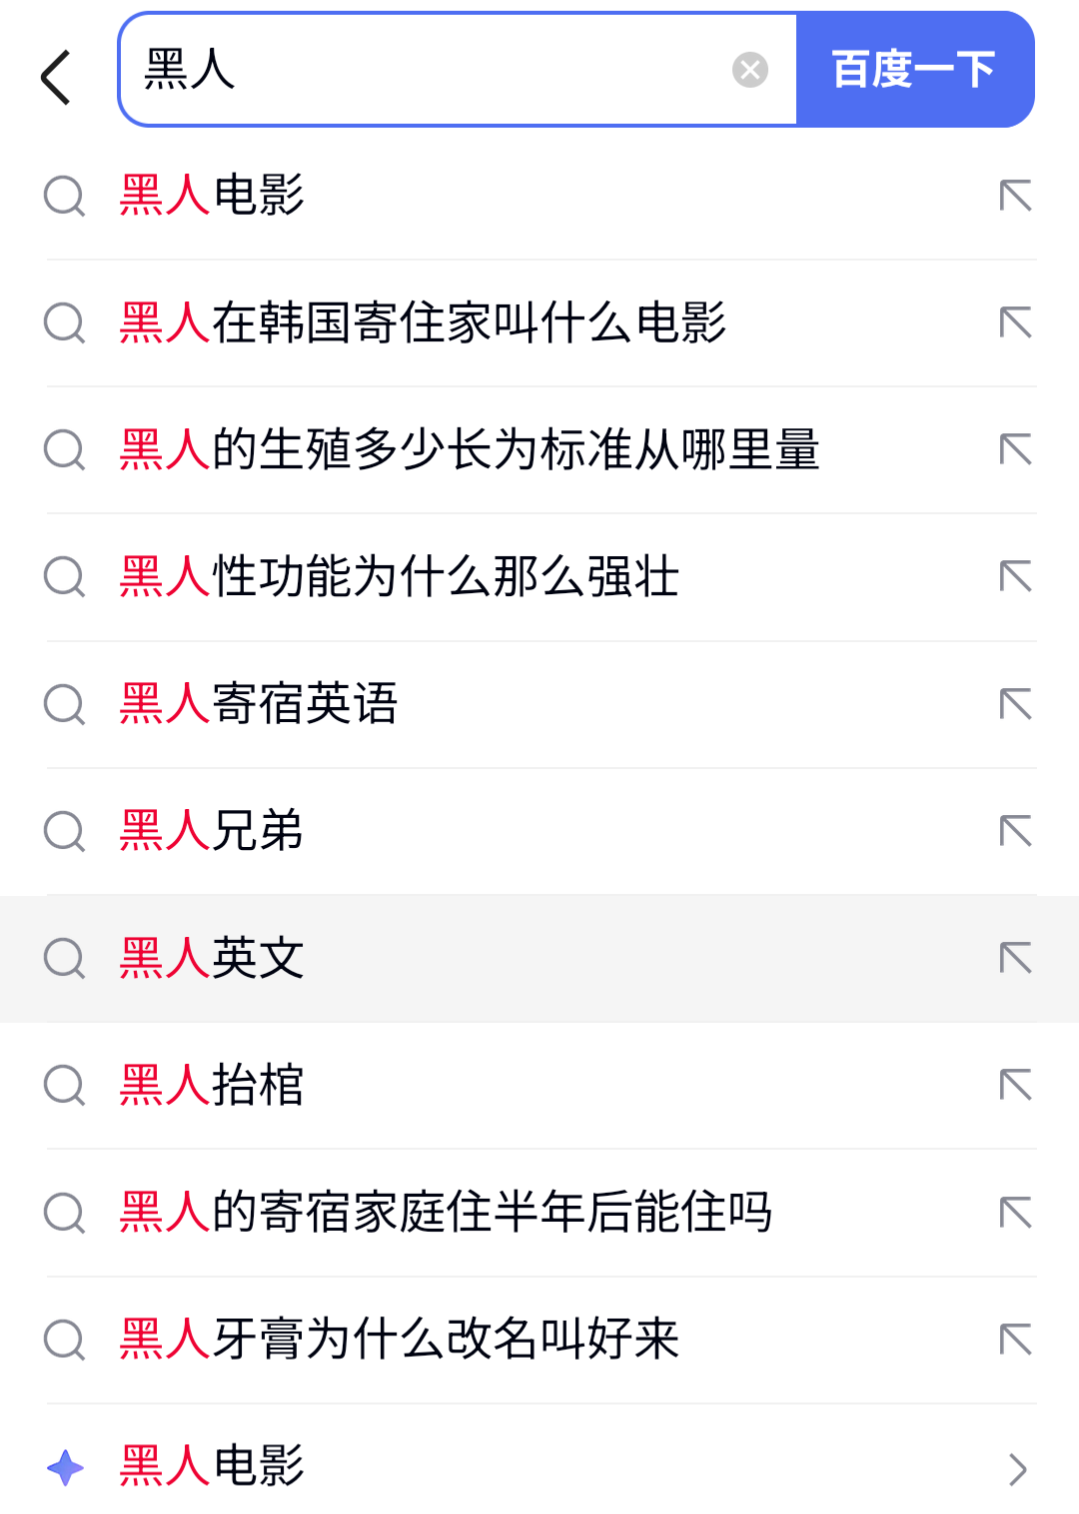Fill arrow icon beside 黑人牙膏为什么改名叫好来

pyautogui.click(x=1015, y=1339)
